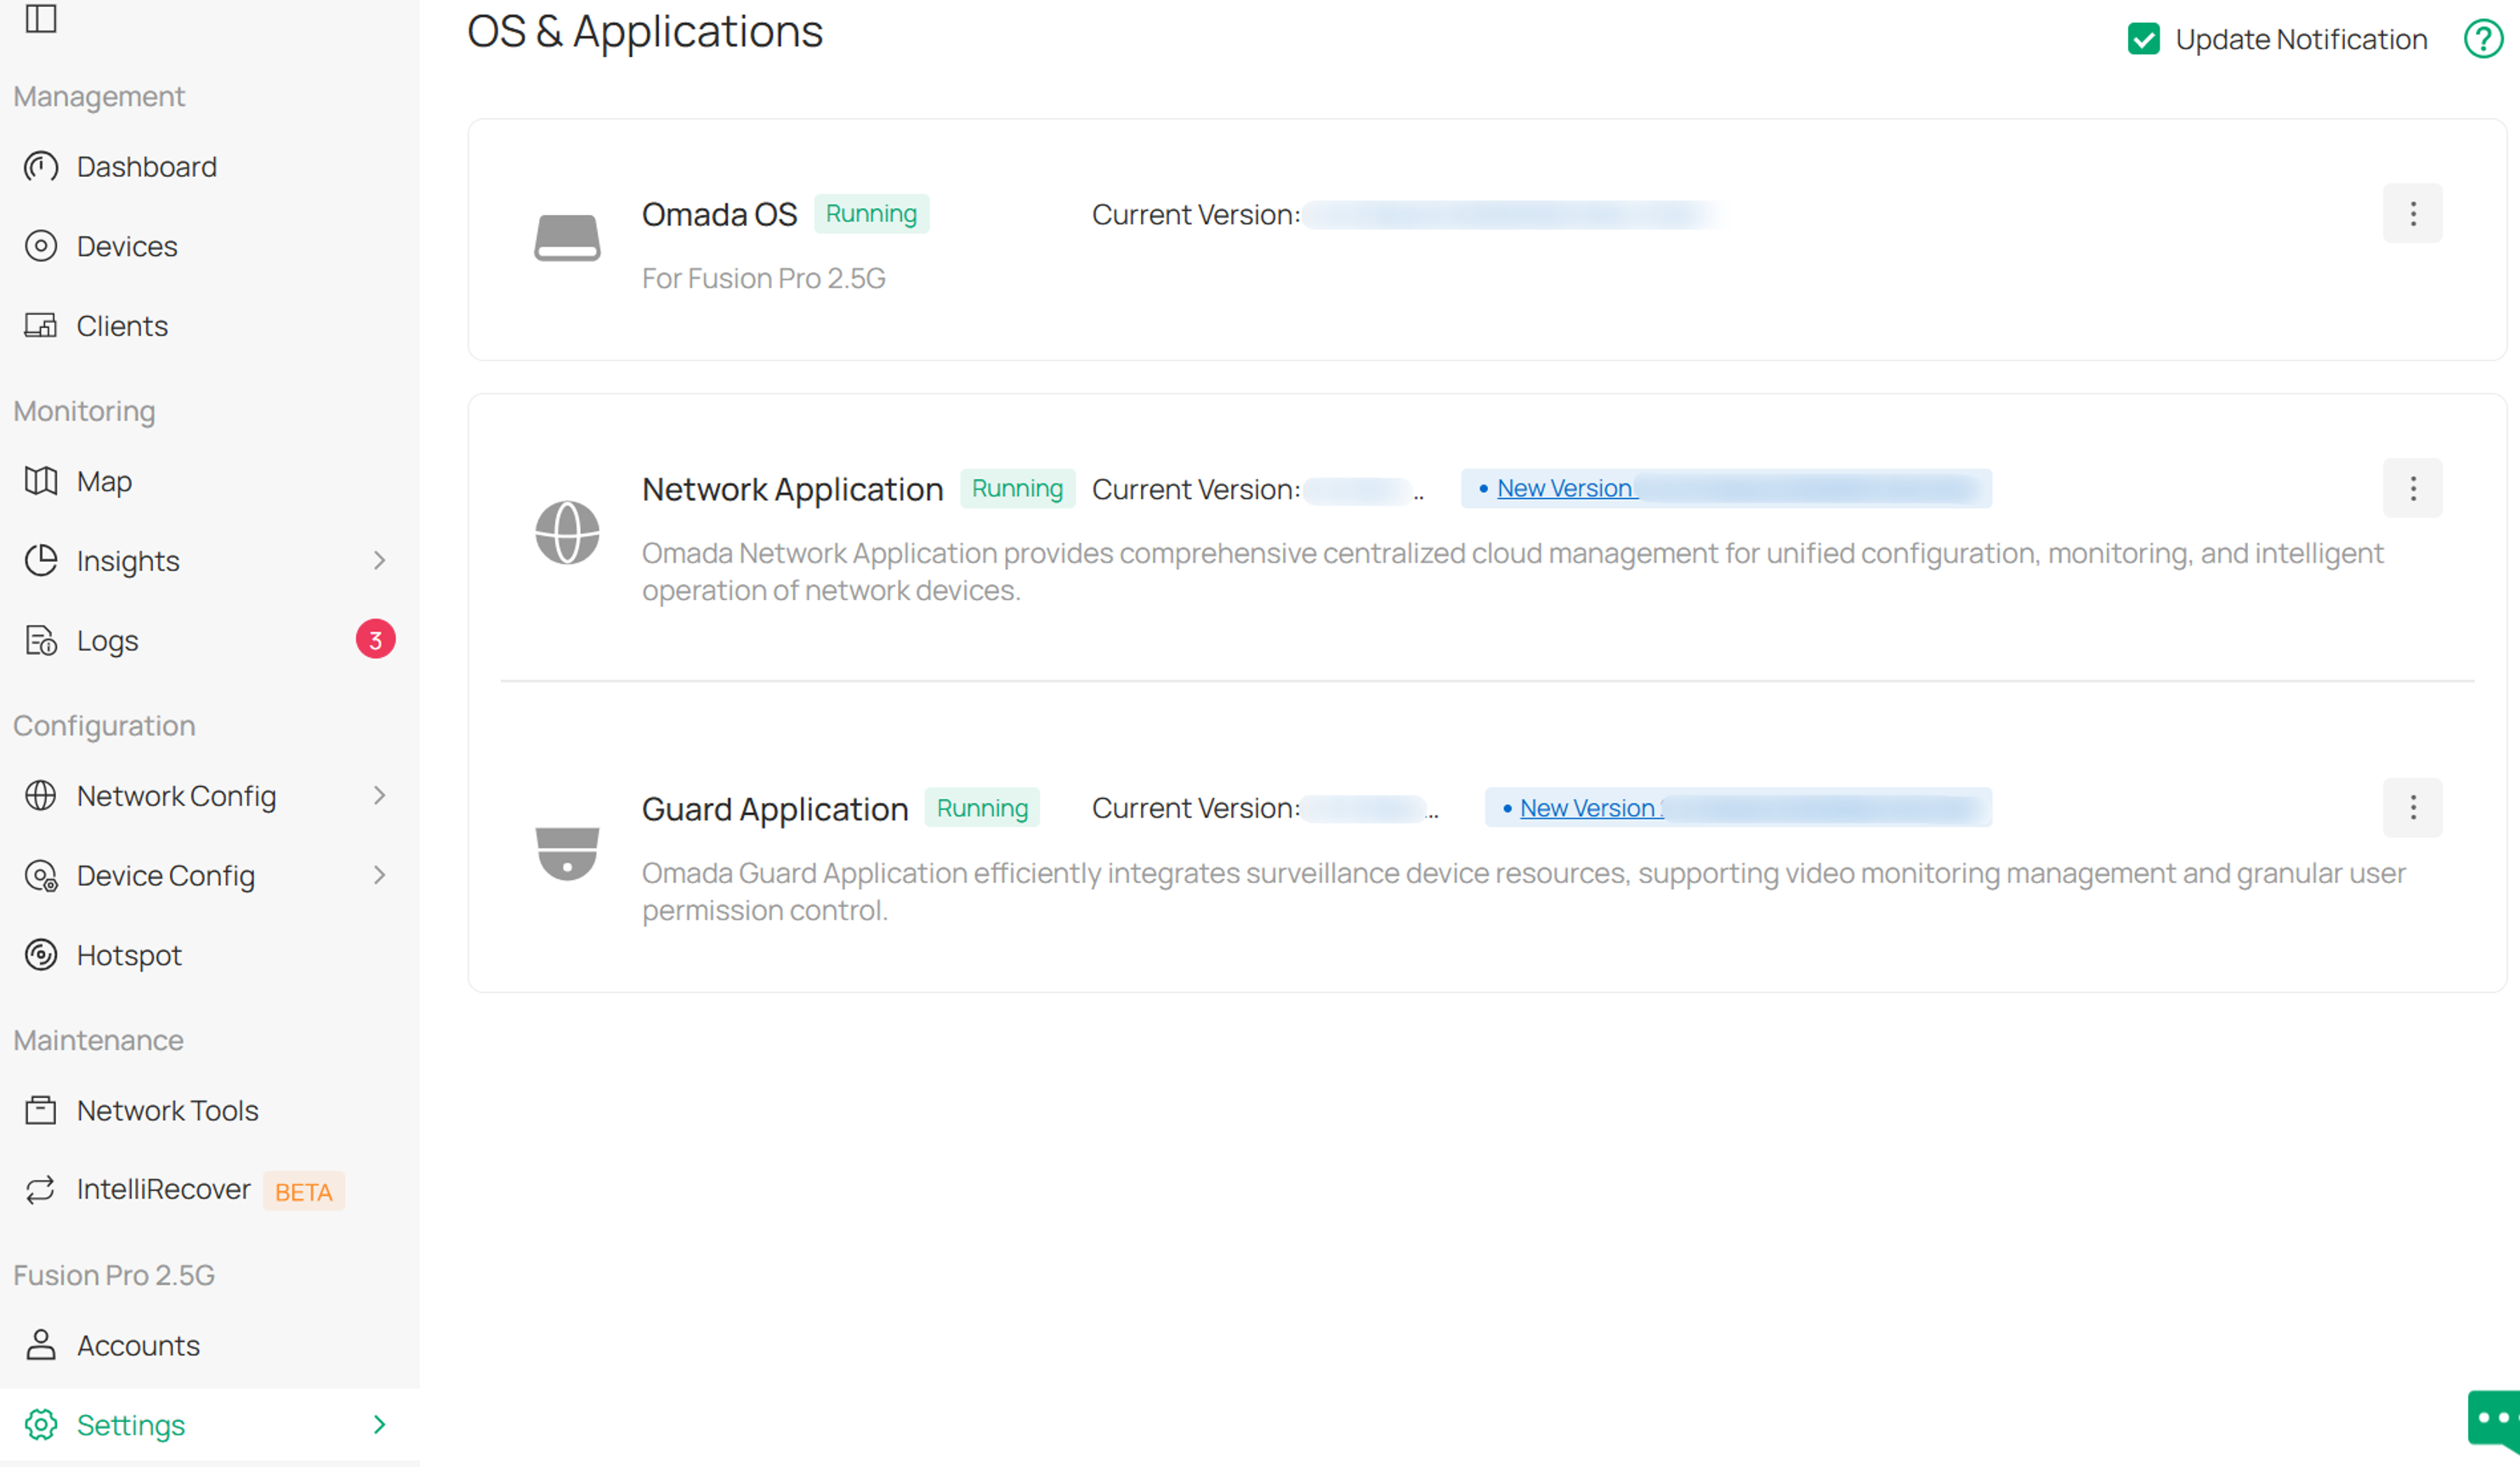Click Omada OS Running status tag
Viewport: 2520px width, 1467px height.
[871, 213]
